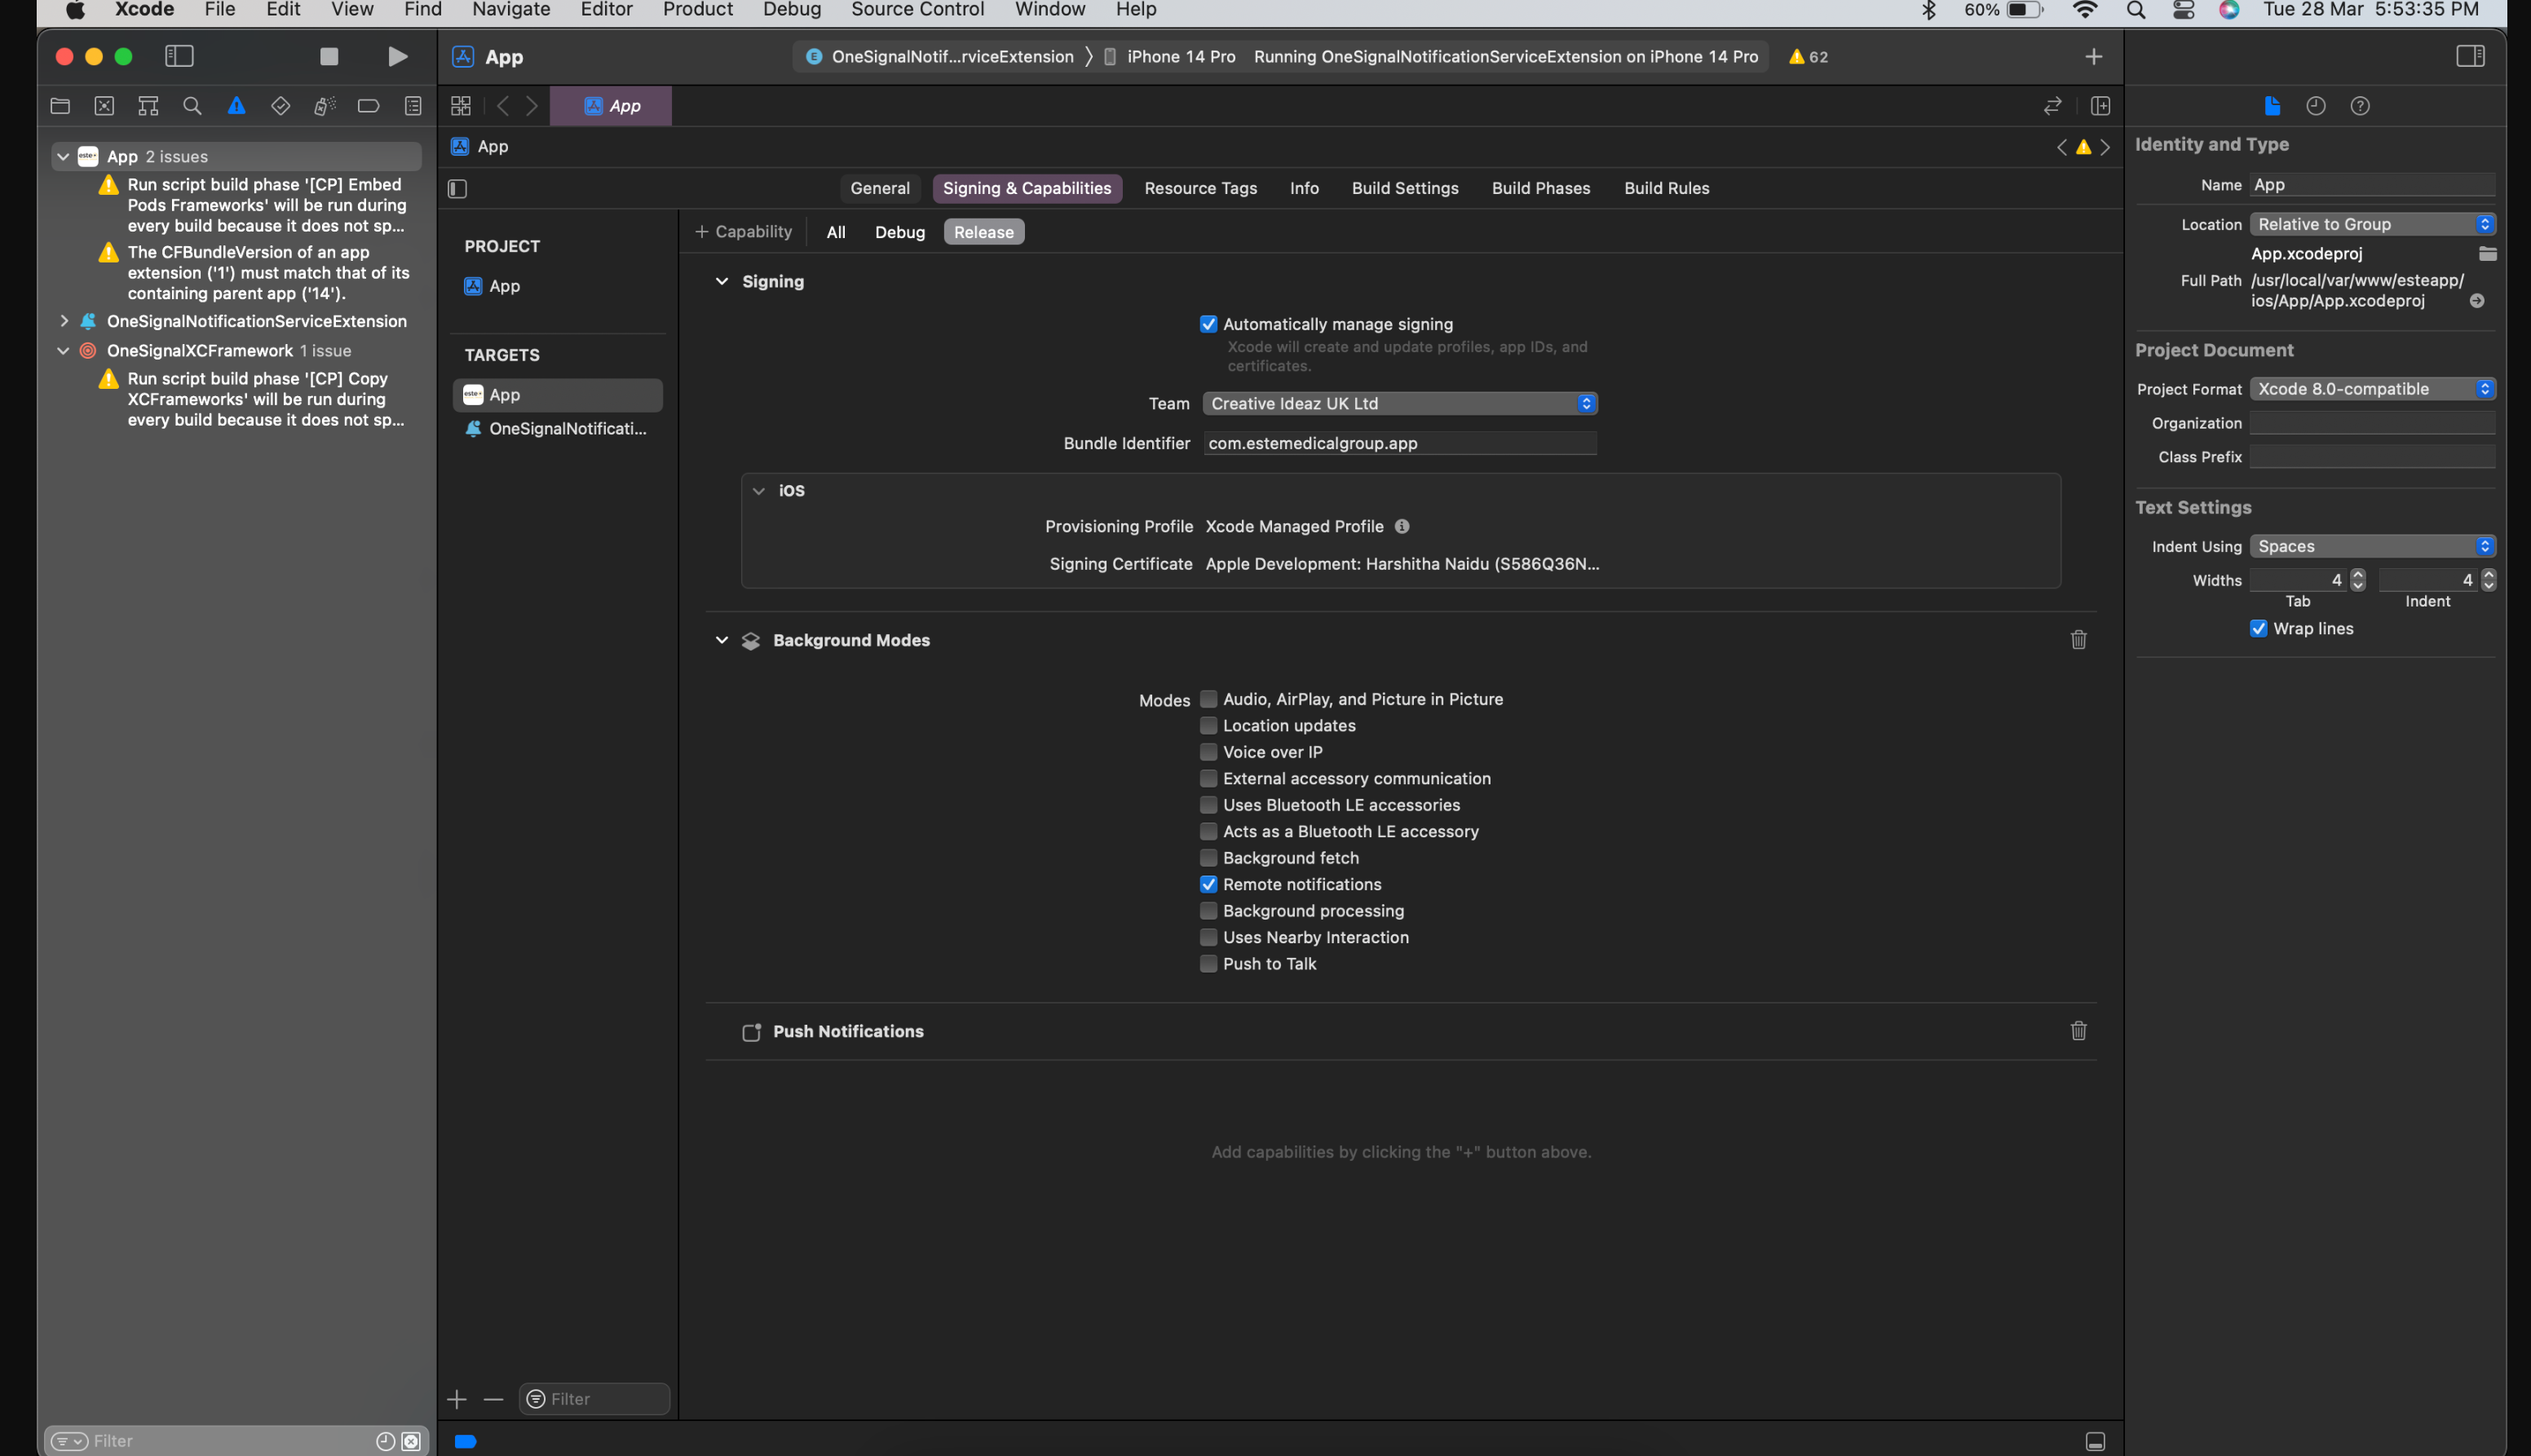Viewport: 2531px width, 1456px height.
Task: Go forward in editor history
Action: coord(532,106)
